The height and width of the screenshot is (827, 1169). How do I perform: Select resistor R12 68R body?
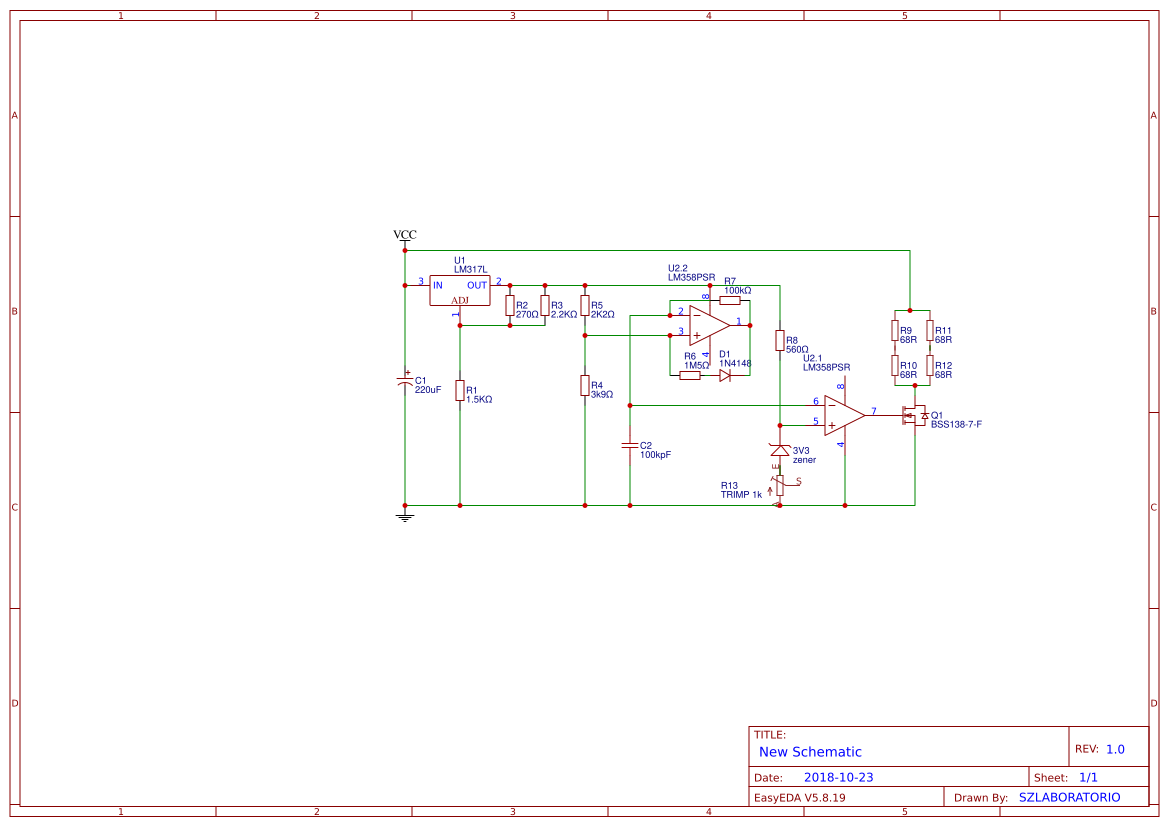click(x=929, y=366)
